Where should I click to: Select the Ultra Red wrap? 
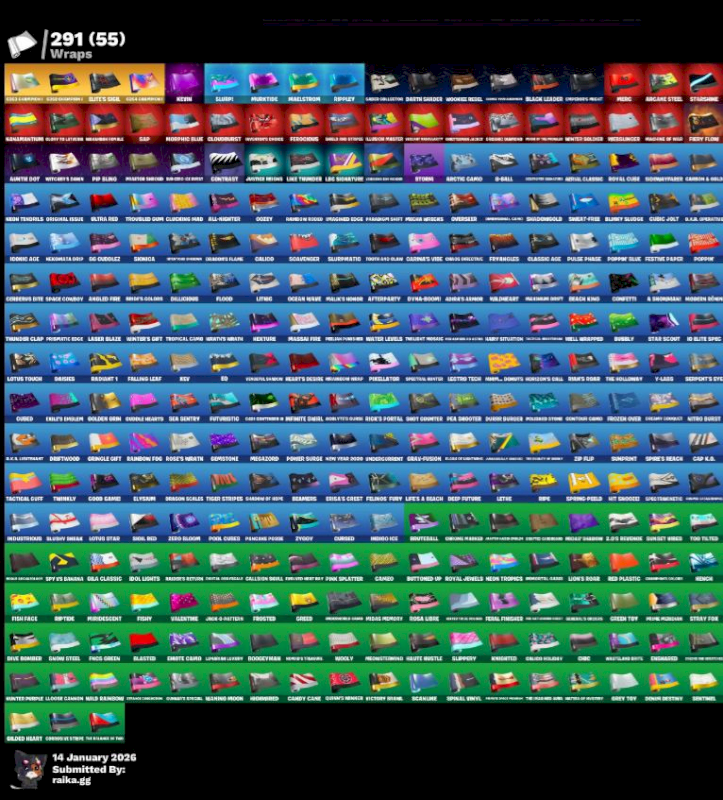pos(104,203)
